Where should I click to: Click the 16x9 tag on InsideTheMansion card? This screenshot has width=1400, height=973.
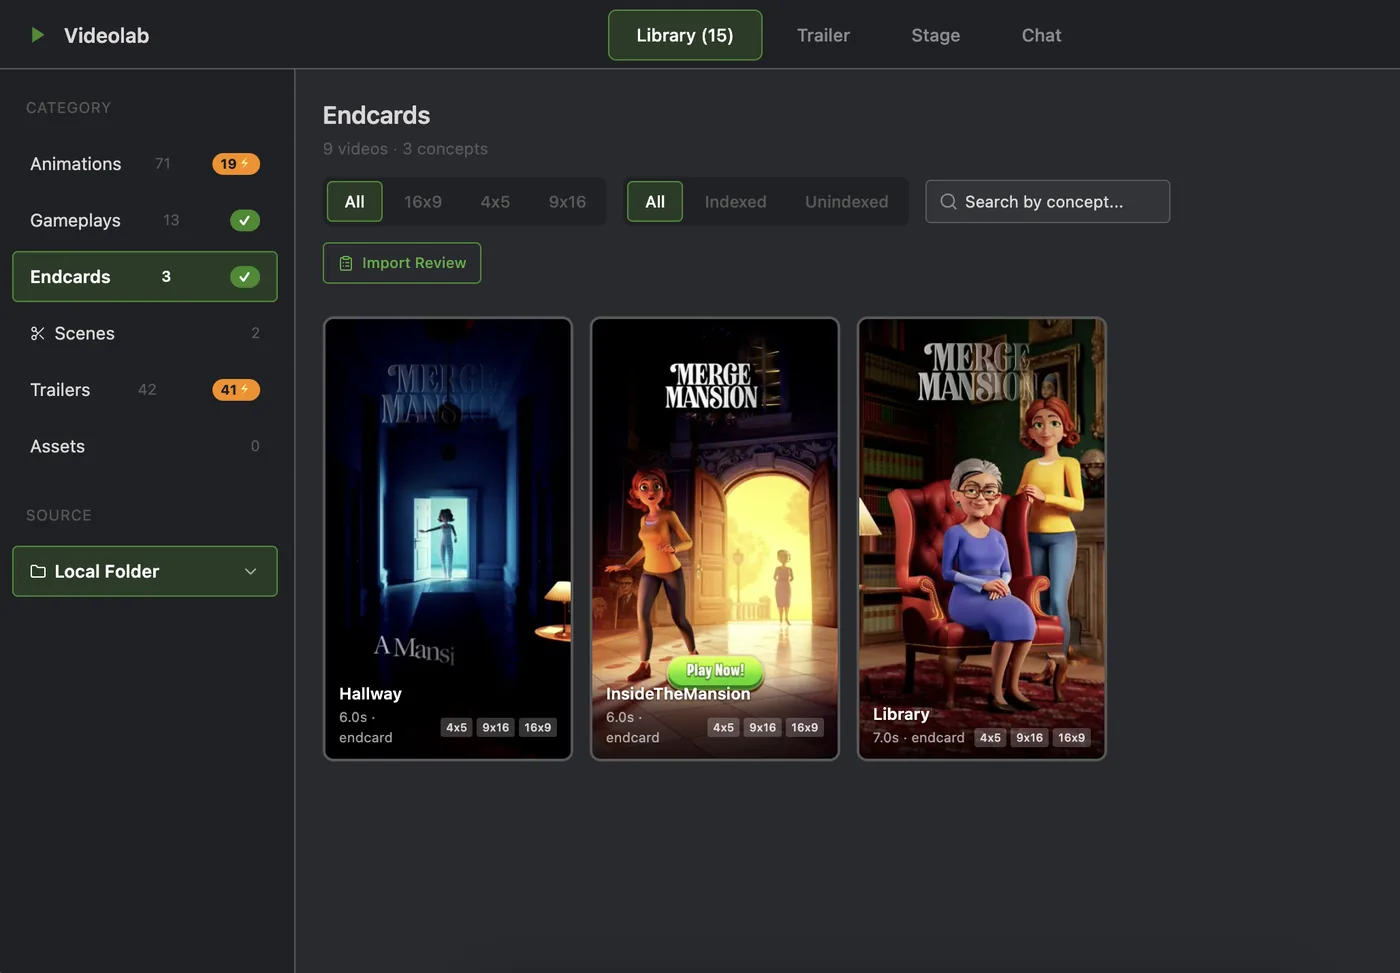tap(805, 728)
